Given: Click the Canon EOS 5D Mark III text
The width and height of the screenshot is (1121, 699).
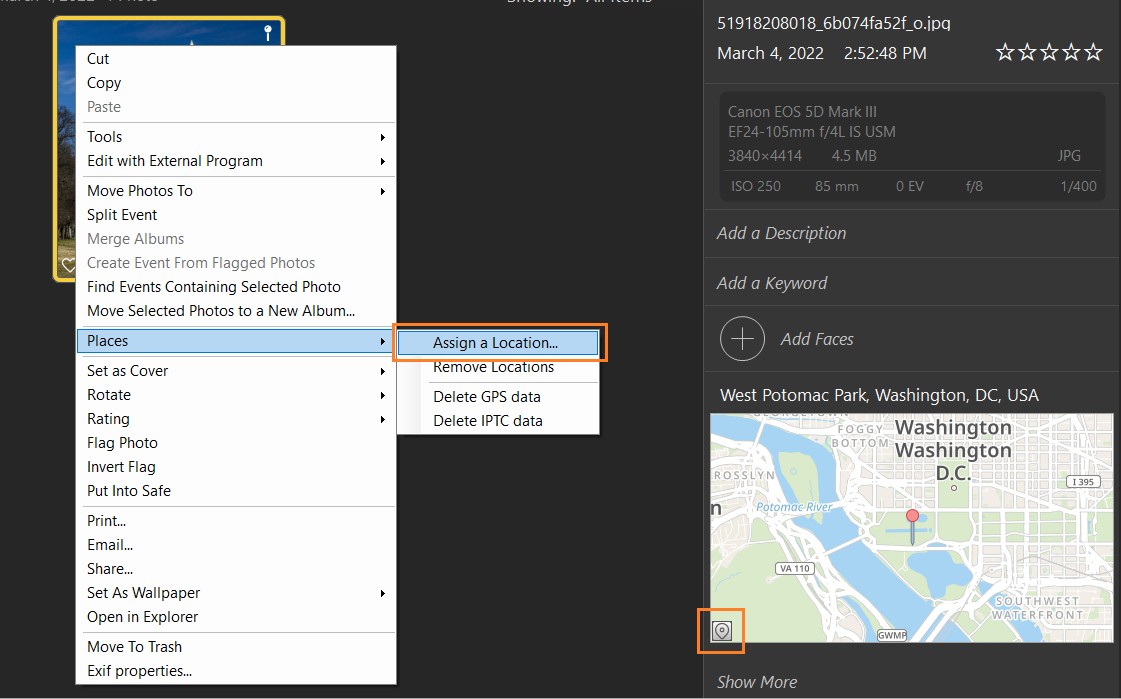Looking at the screenshot, I should tap(801, 112).
